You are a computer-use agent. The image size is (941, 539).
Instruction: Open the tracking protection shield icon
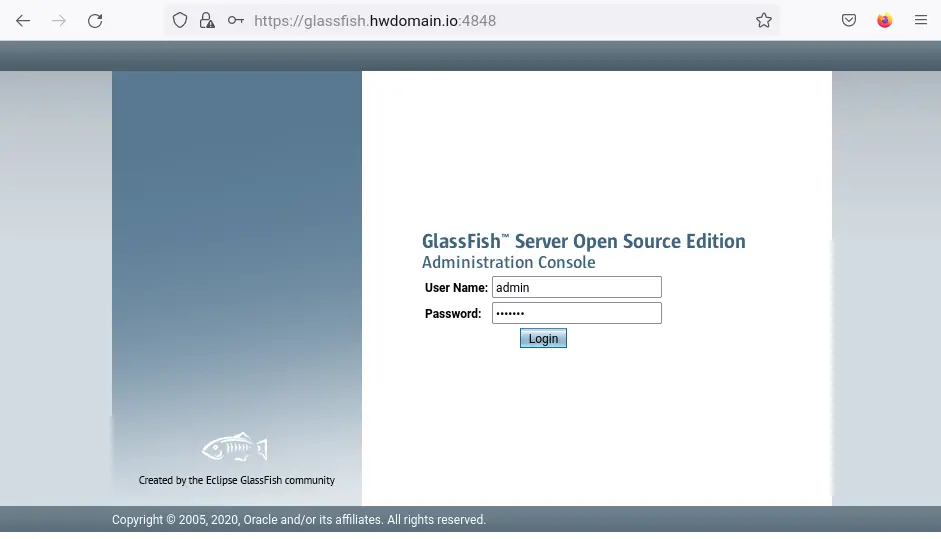point(179,20)
